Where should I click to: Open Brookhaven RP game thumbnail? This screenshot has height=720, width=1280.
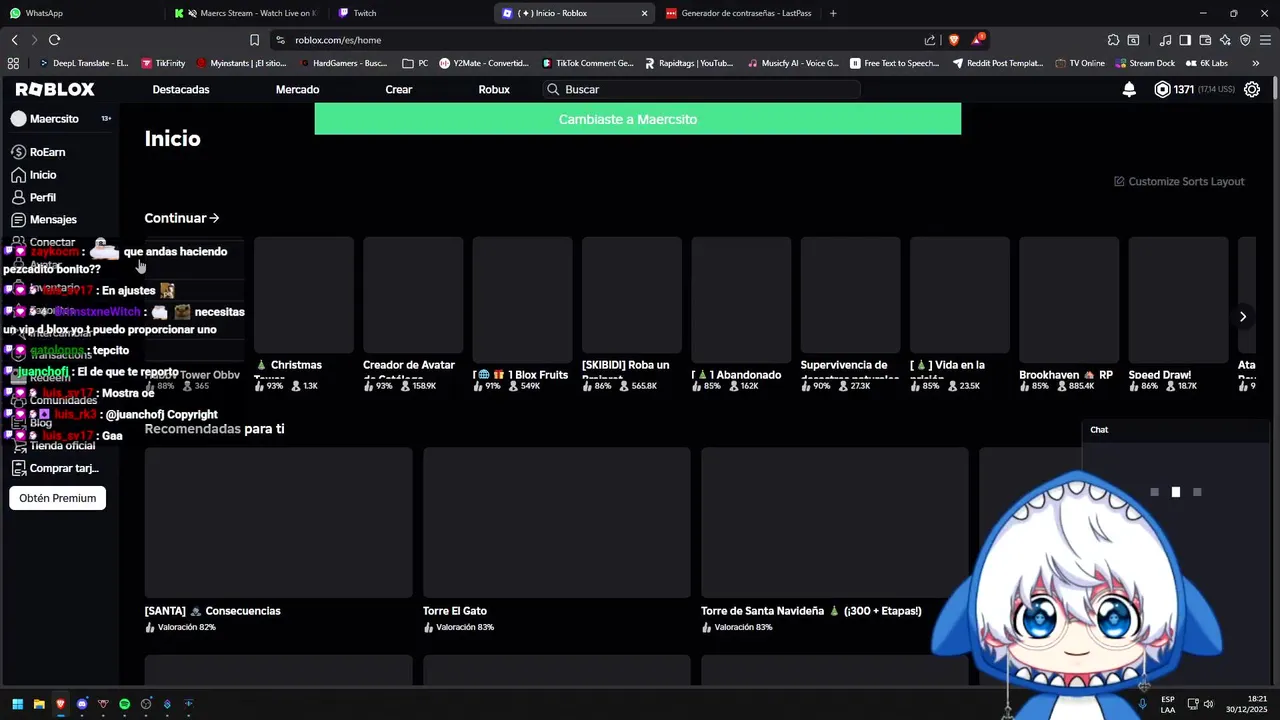(x=1069, y=300)
